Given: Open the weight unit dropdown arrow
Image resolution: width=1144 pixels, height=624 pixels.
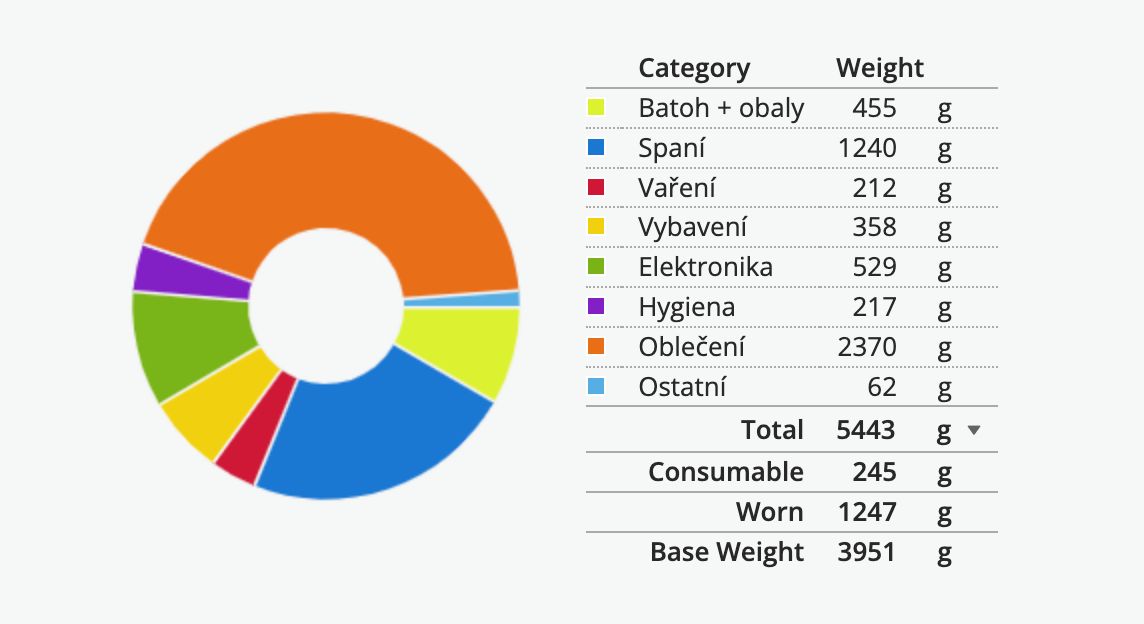Looking at the screenshot, I should point(975,430).
